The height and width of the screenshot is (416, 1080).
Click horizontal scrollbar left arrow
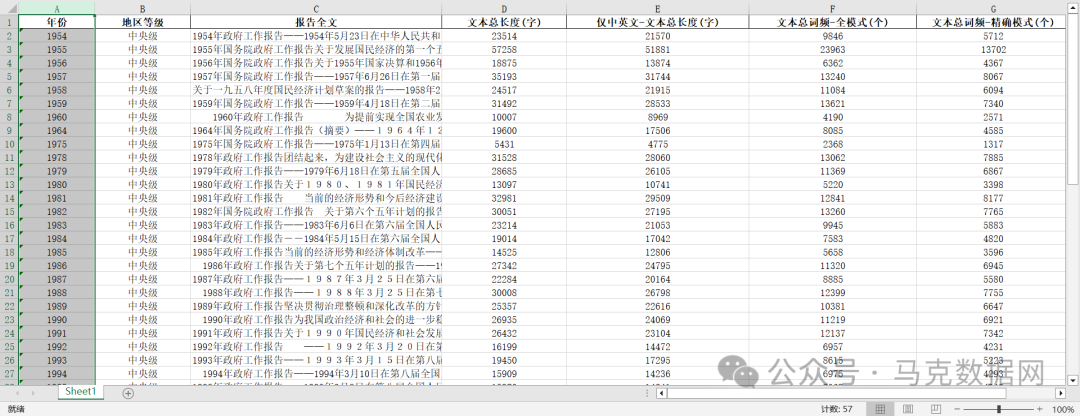tap(661, 393)
